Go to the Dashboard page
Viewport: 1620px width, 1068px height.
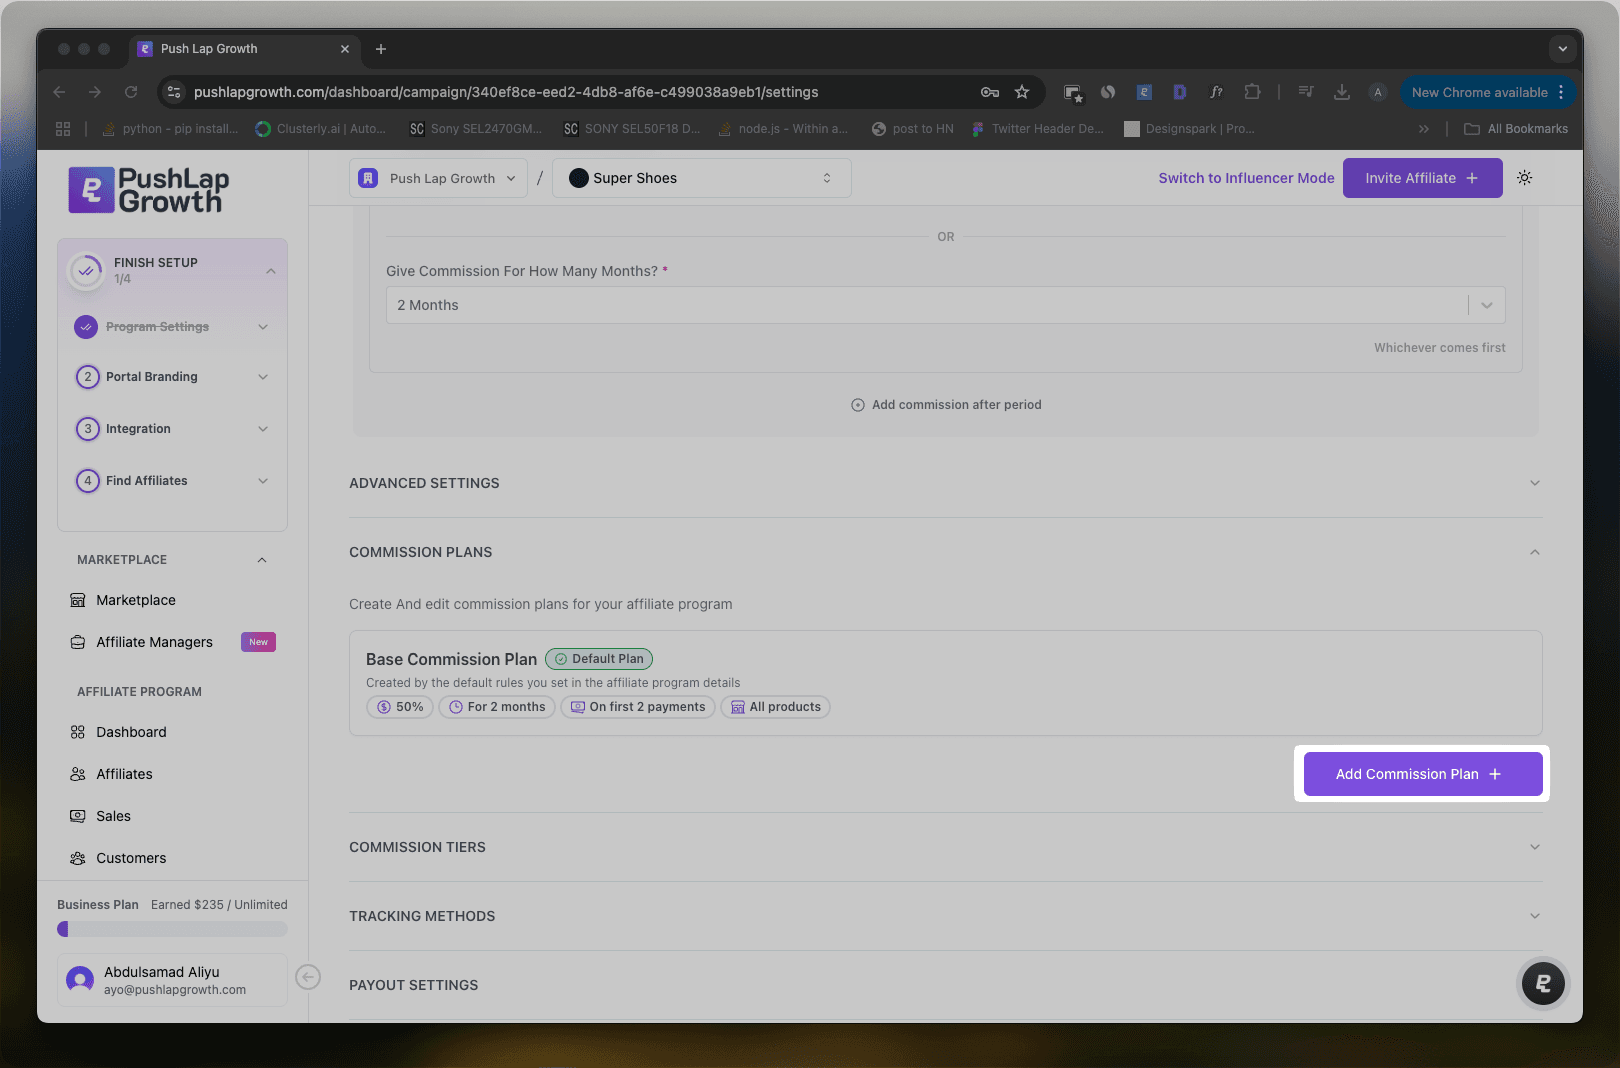click(x=131, y=732)
